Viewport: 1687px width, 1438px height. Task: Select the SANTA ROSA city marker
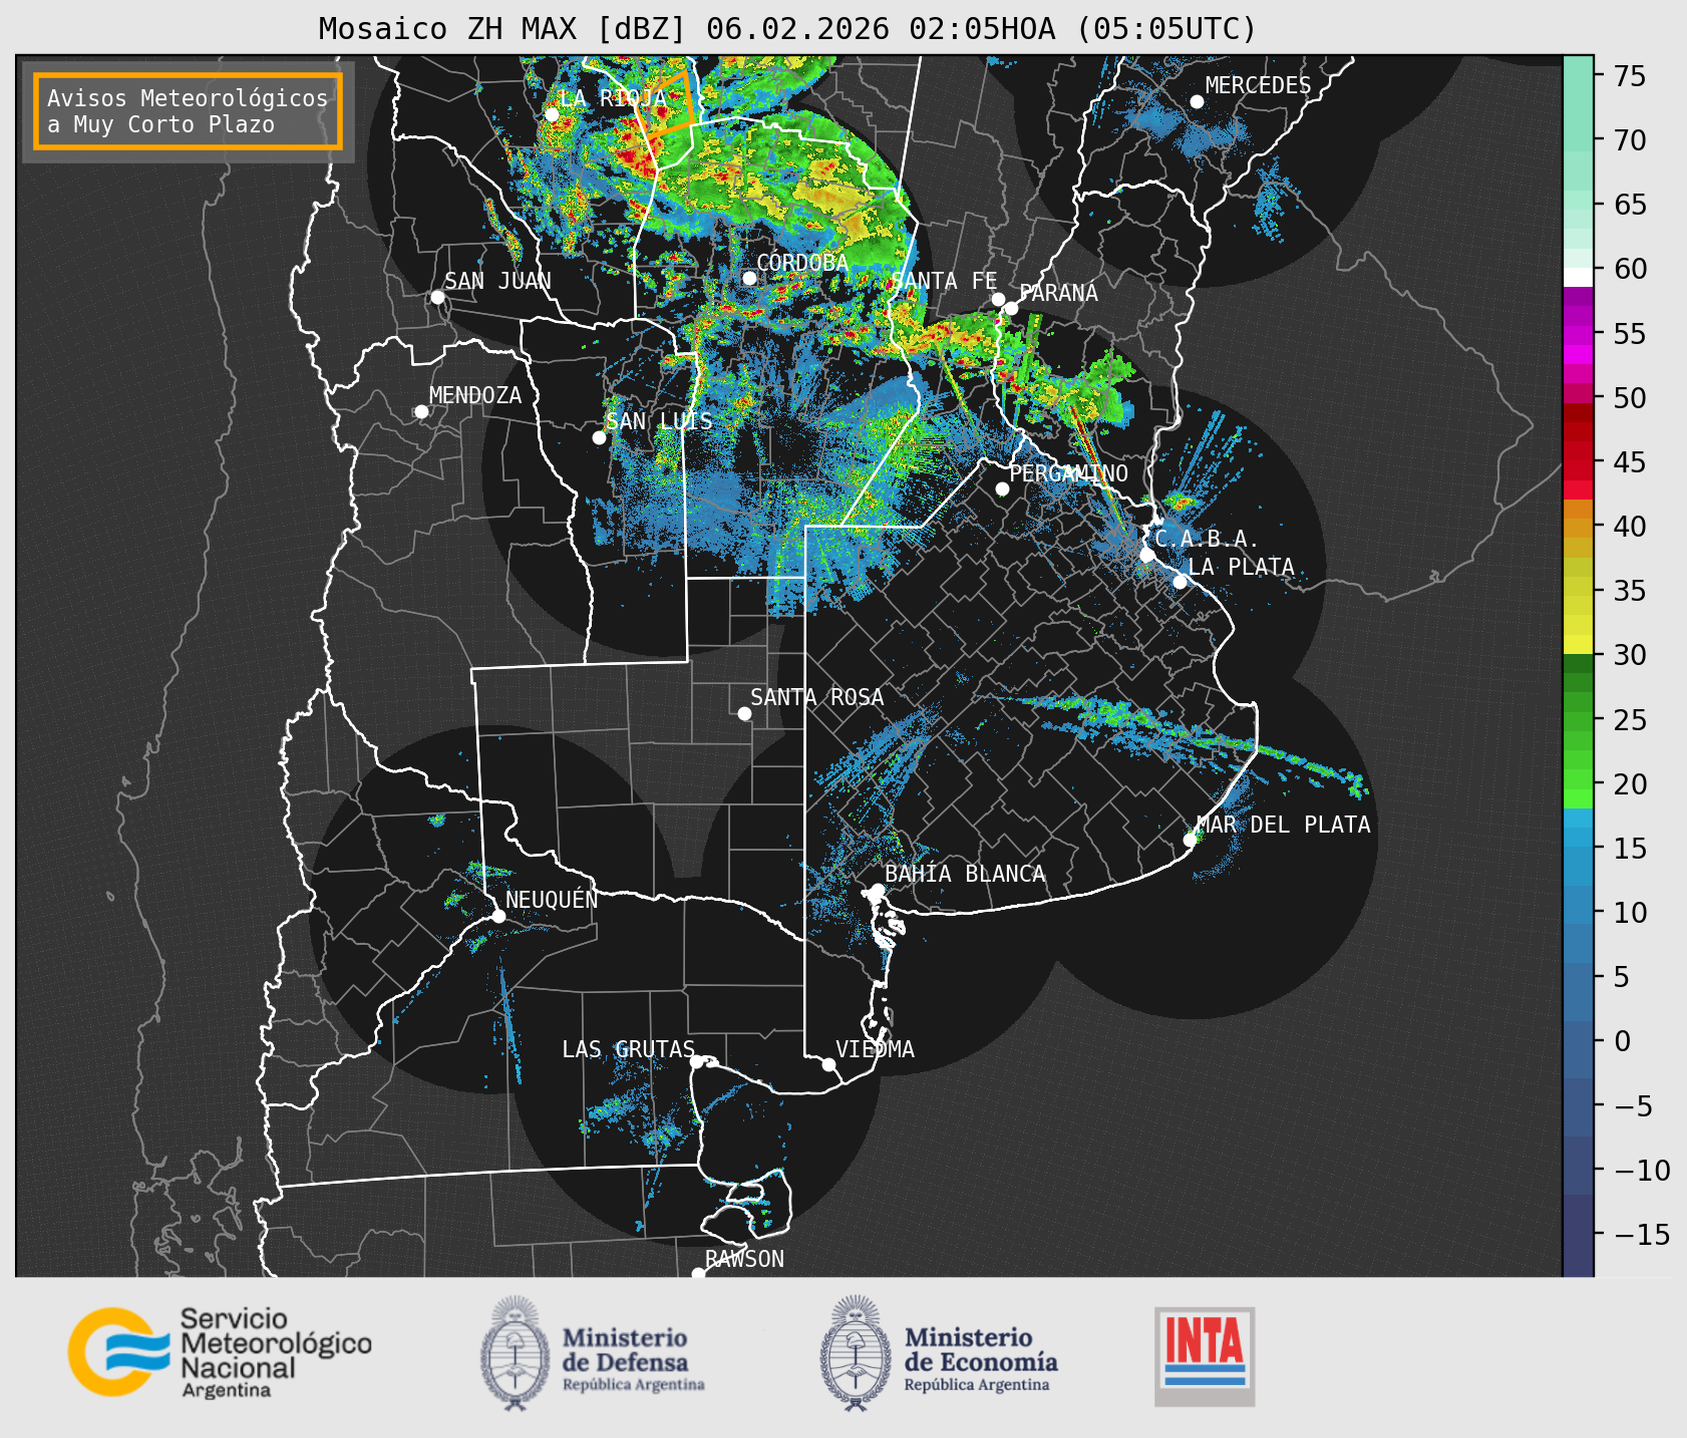[744, 713]
